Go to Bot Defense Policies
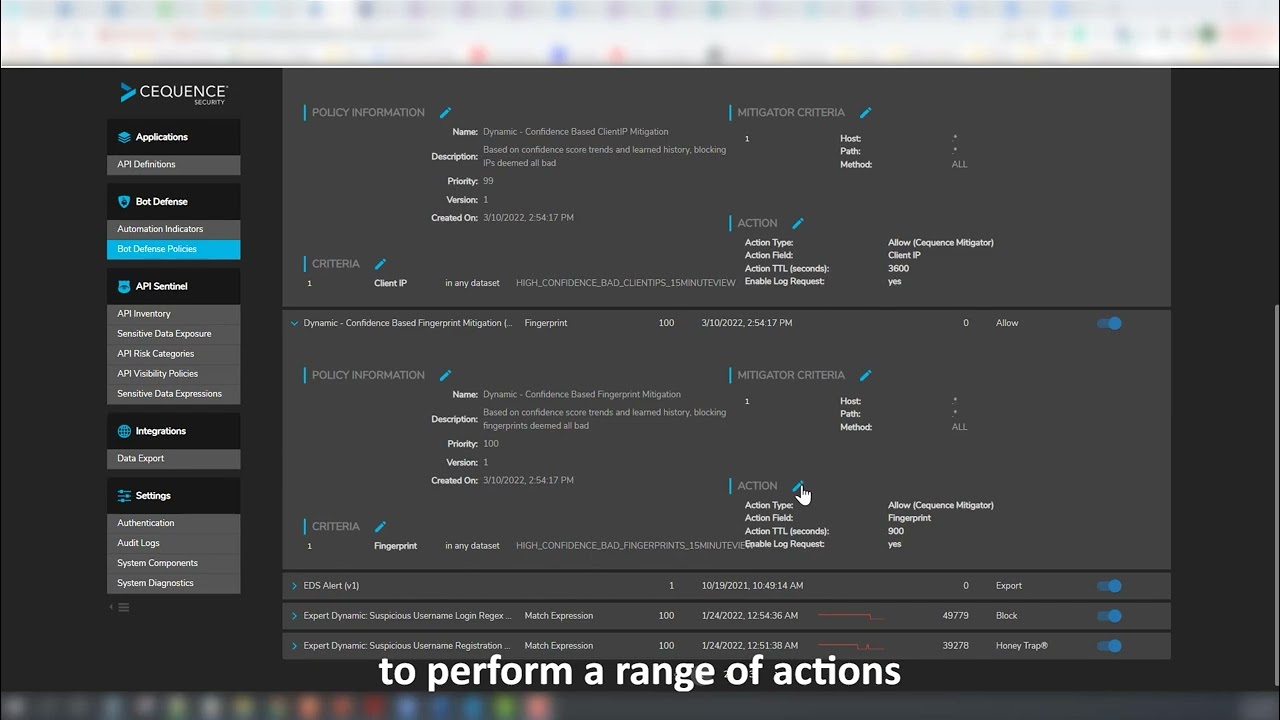The height and width of the screenshot is (720, 1280). point(173,248)
